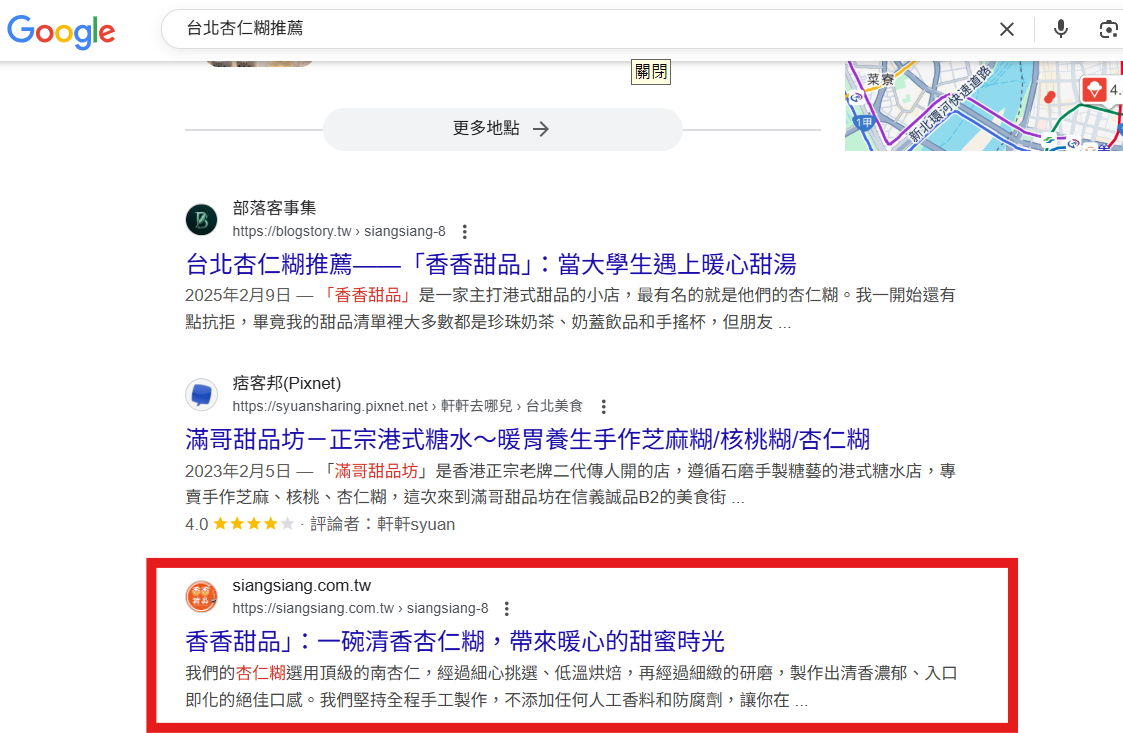The image size is (1123, 733).
Task: Open the 香香甜品 一碗清香杏仁糊 result link
Action: pos(455,641)
